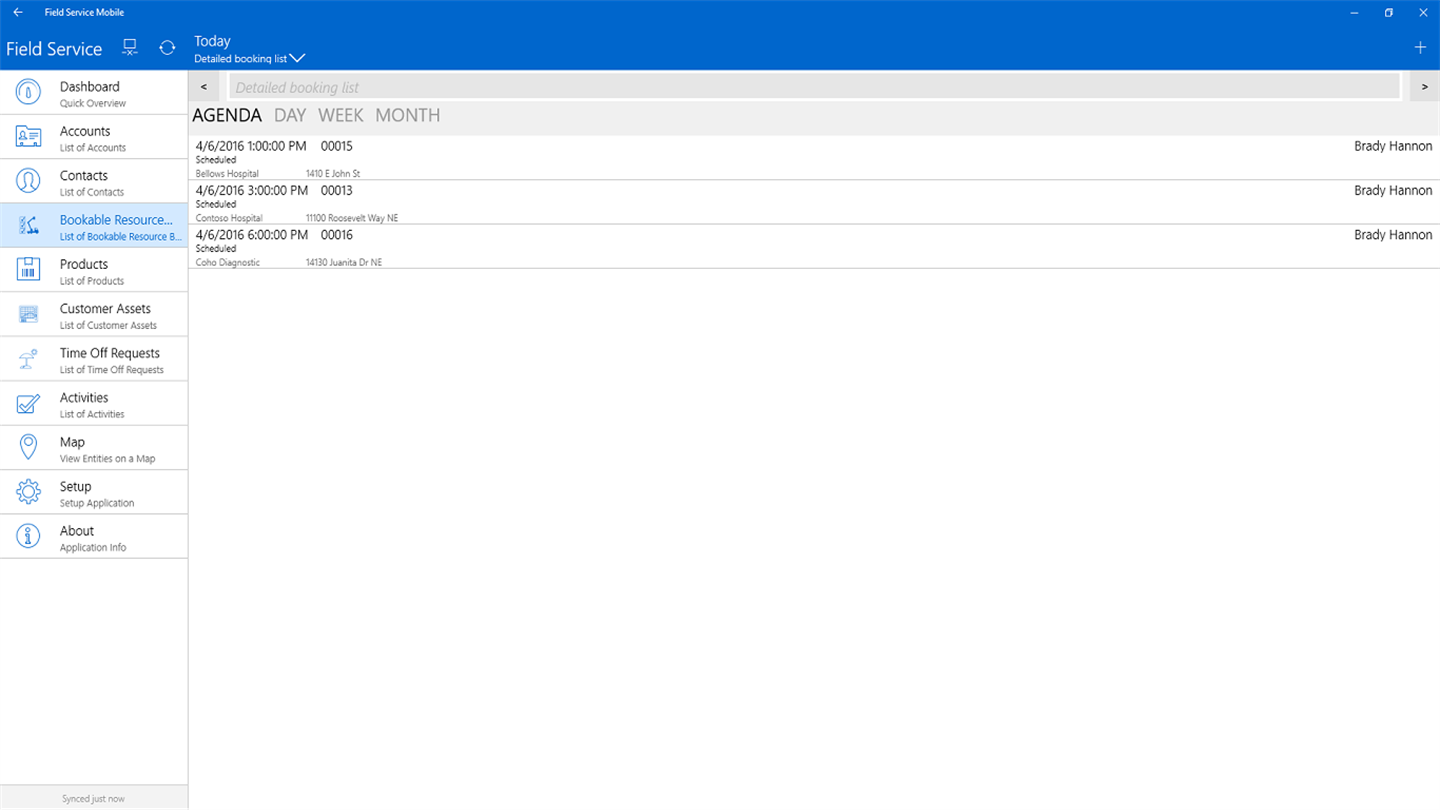Switch to the WEEK view tab
The image size is (1440, 810).
[341, 116]
